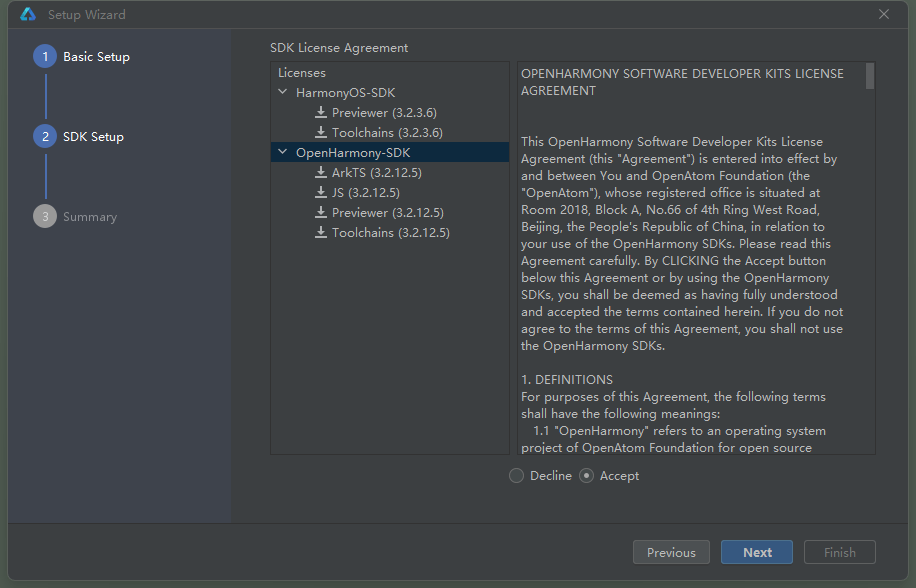Viewport: 916px width, 588px height.
Task: Click download icon beside OpenHarmony Previewer (3.2.12.5)
Action: pyautogui.click(x=321, y=213)
